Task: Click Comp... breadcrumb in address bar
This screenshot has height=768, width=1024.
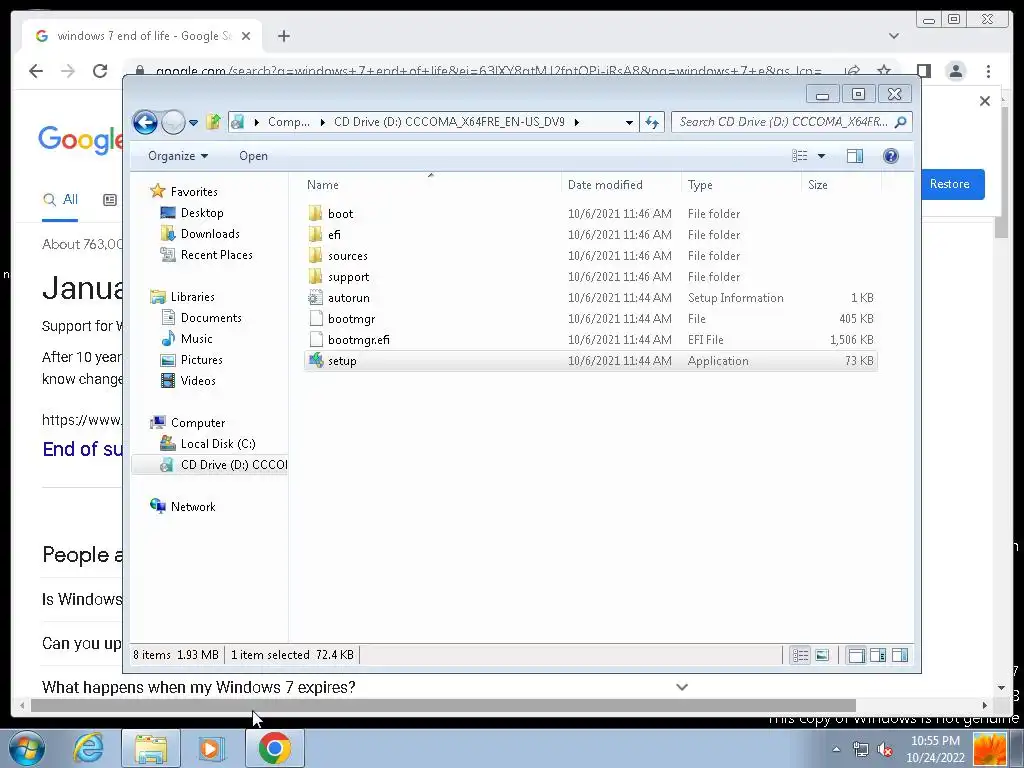Action: coord(289,122)
